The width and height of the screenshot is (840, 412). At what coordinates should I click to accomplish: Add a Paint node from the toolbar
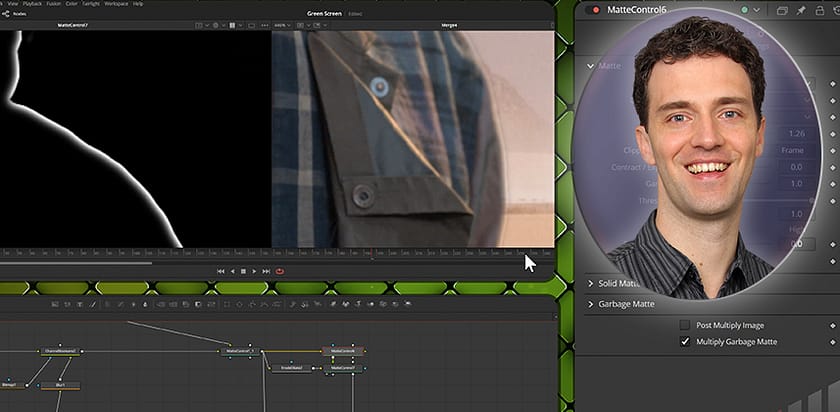[x=93, y=304]
